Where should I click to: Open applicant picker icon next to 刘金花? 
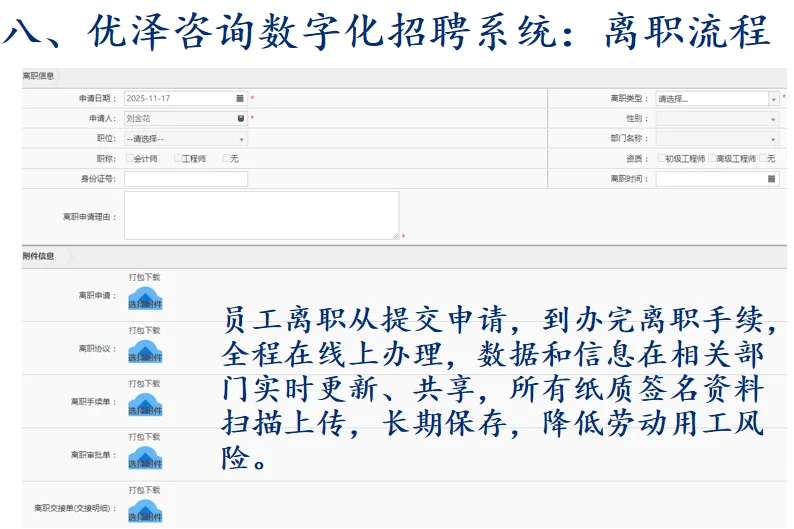[241, 118]
